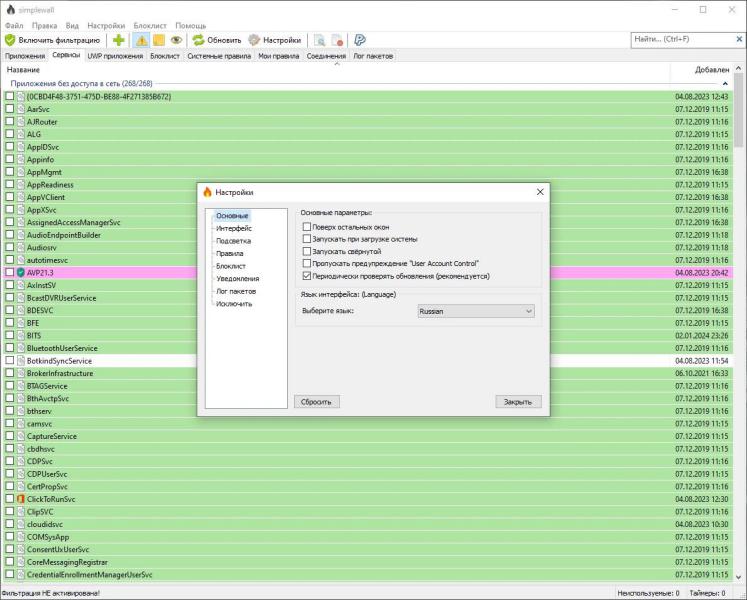Click the Сбросить button
Image resolution: width=747 pixels, height=600 pixels.
coord(316,402)
